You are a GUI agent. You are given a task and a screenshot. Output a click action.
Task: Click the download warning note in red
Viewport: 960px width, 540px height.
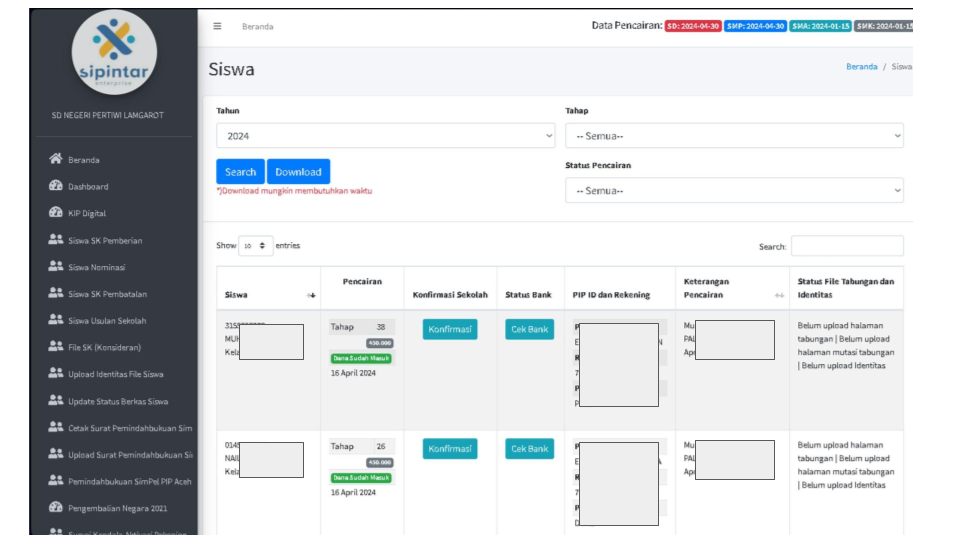coord(294,191)
